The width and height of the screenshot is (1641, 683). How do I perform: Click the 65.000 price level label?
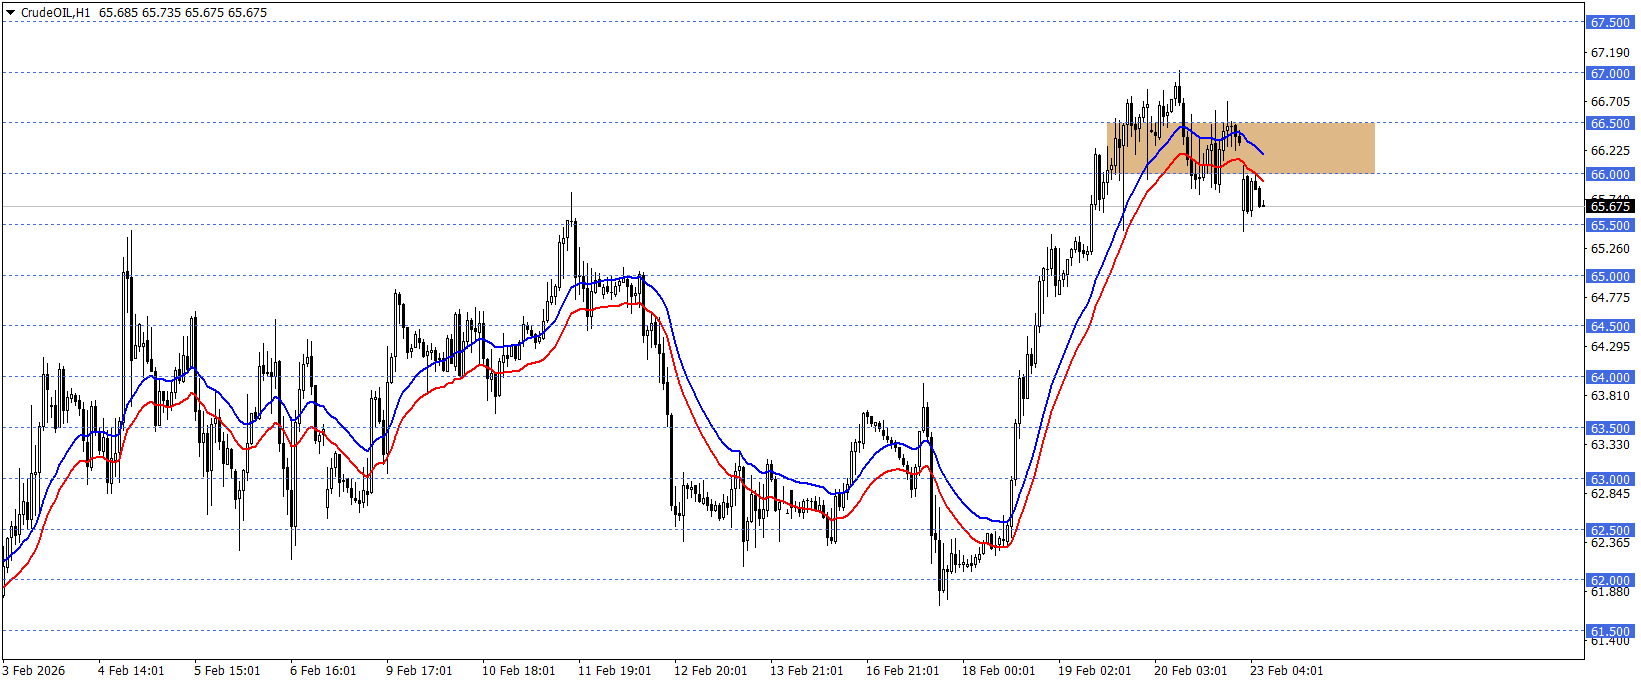click(1610, 276)
